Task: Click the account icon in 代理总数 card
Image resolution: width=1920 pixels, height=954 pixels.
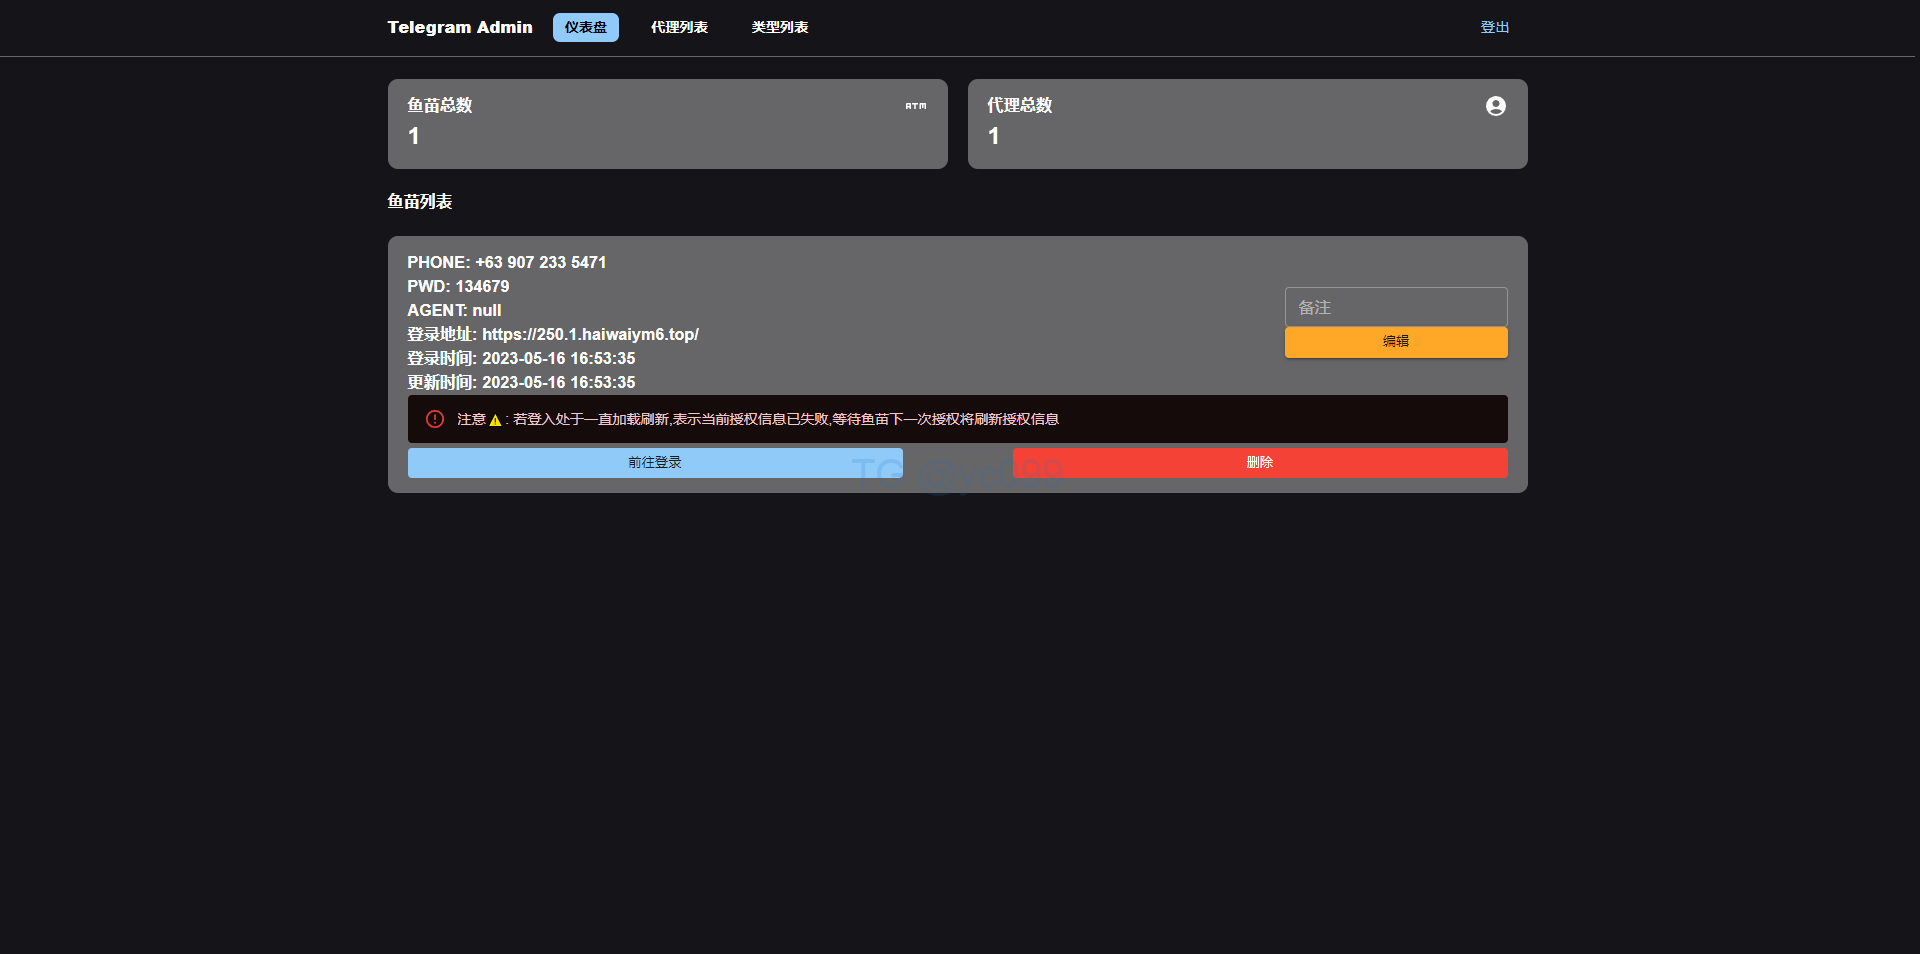Action: (1495, 106)
